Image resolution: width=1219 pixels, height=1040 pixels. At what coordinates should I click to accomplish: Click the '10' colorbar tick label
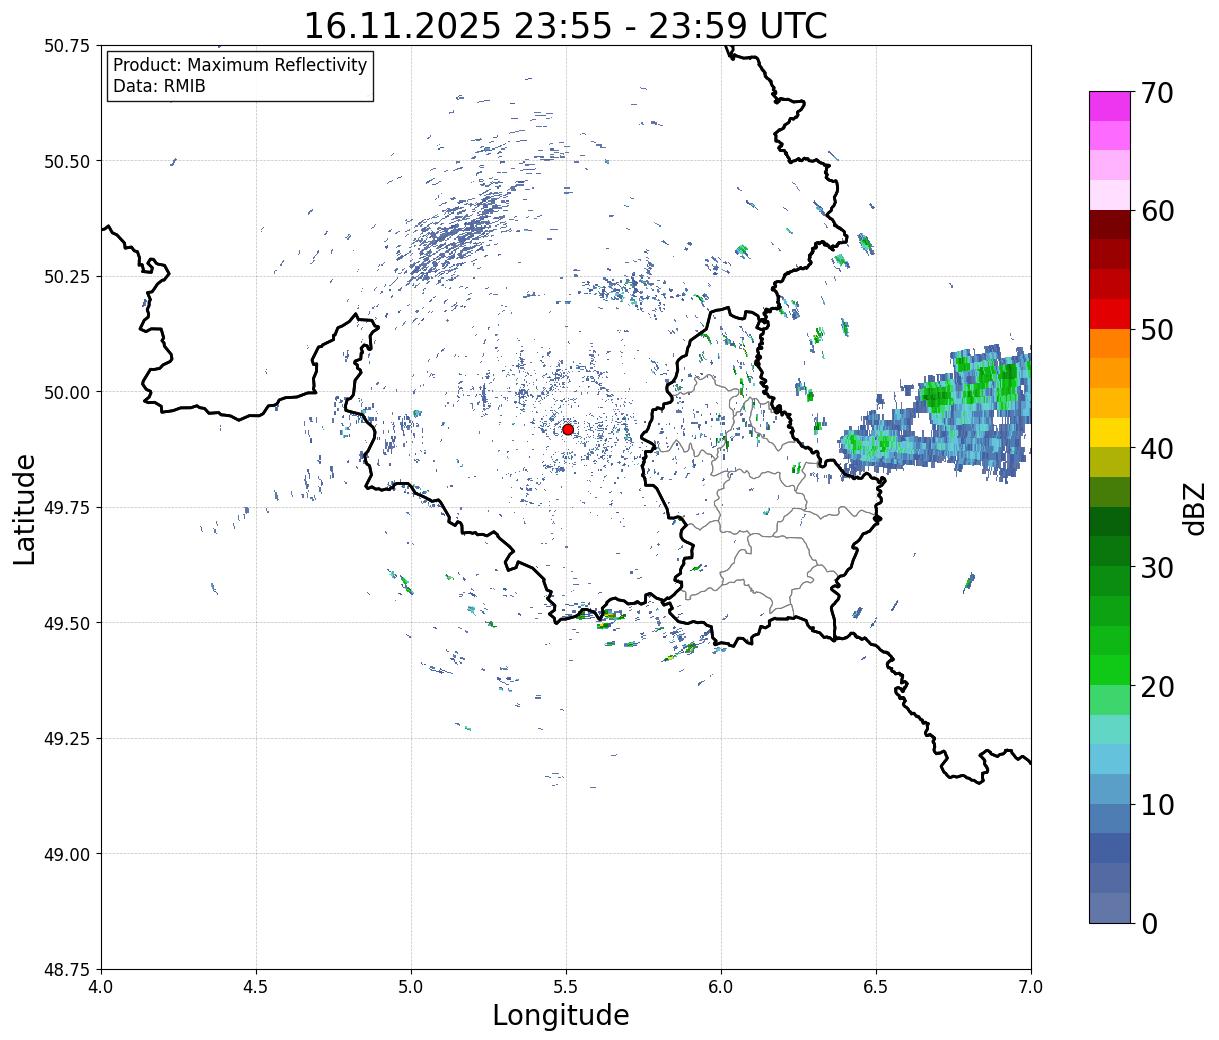[x=1156, y=804]
